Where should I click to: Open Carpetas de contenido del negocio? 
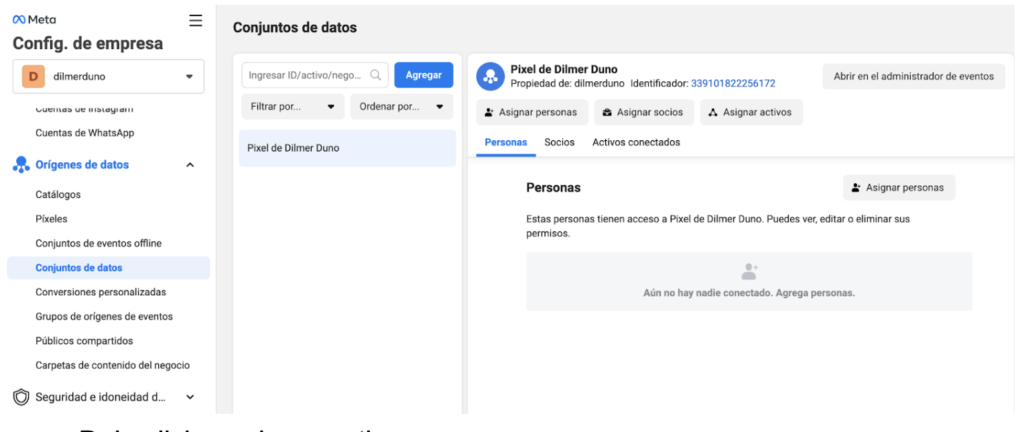pos(112,365)
